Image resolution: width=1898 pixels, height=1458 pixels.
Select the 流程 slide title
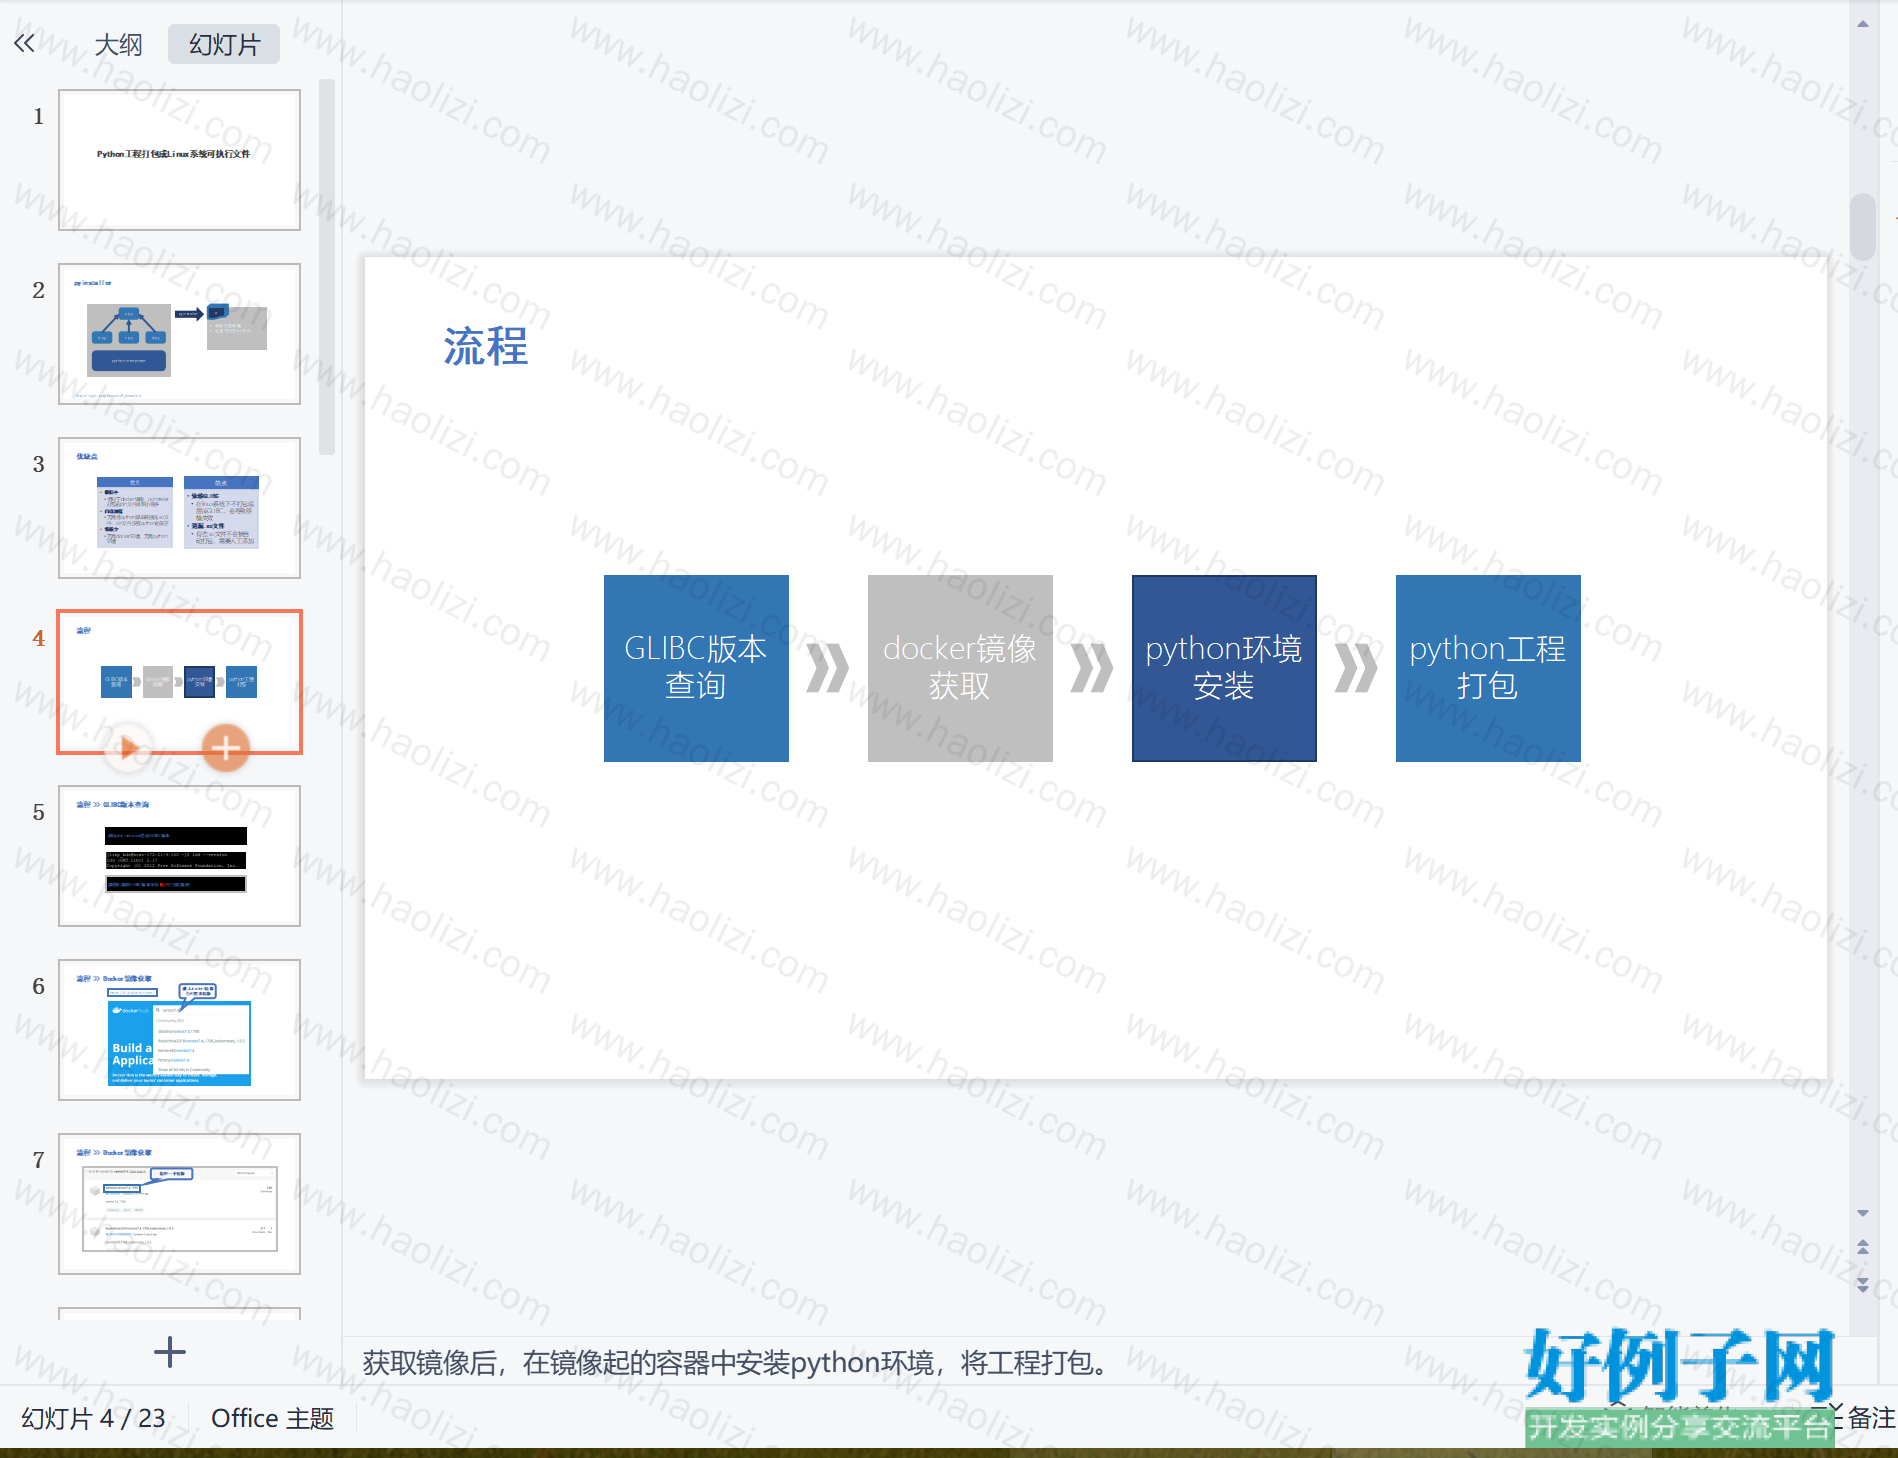(486, 347)
